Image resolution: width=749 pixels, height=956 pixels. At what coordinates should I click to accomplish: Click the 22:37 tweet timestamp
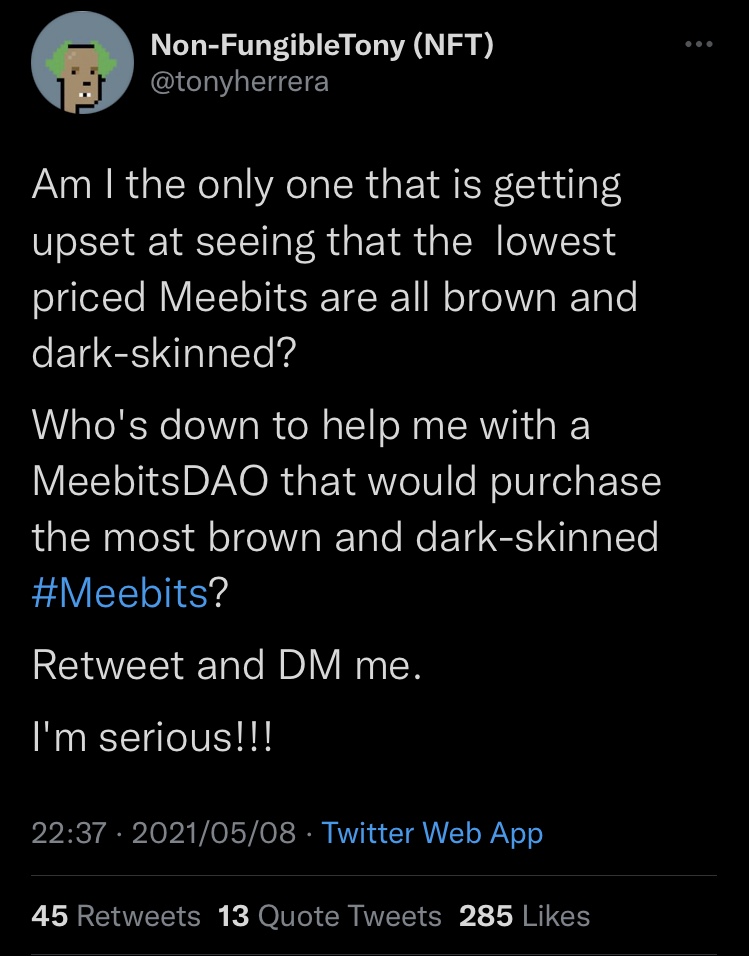68,832
